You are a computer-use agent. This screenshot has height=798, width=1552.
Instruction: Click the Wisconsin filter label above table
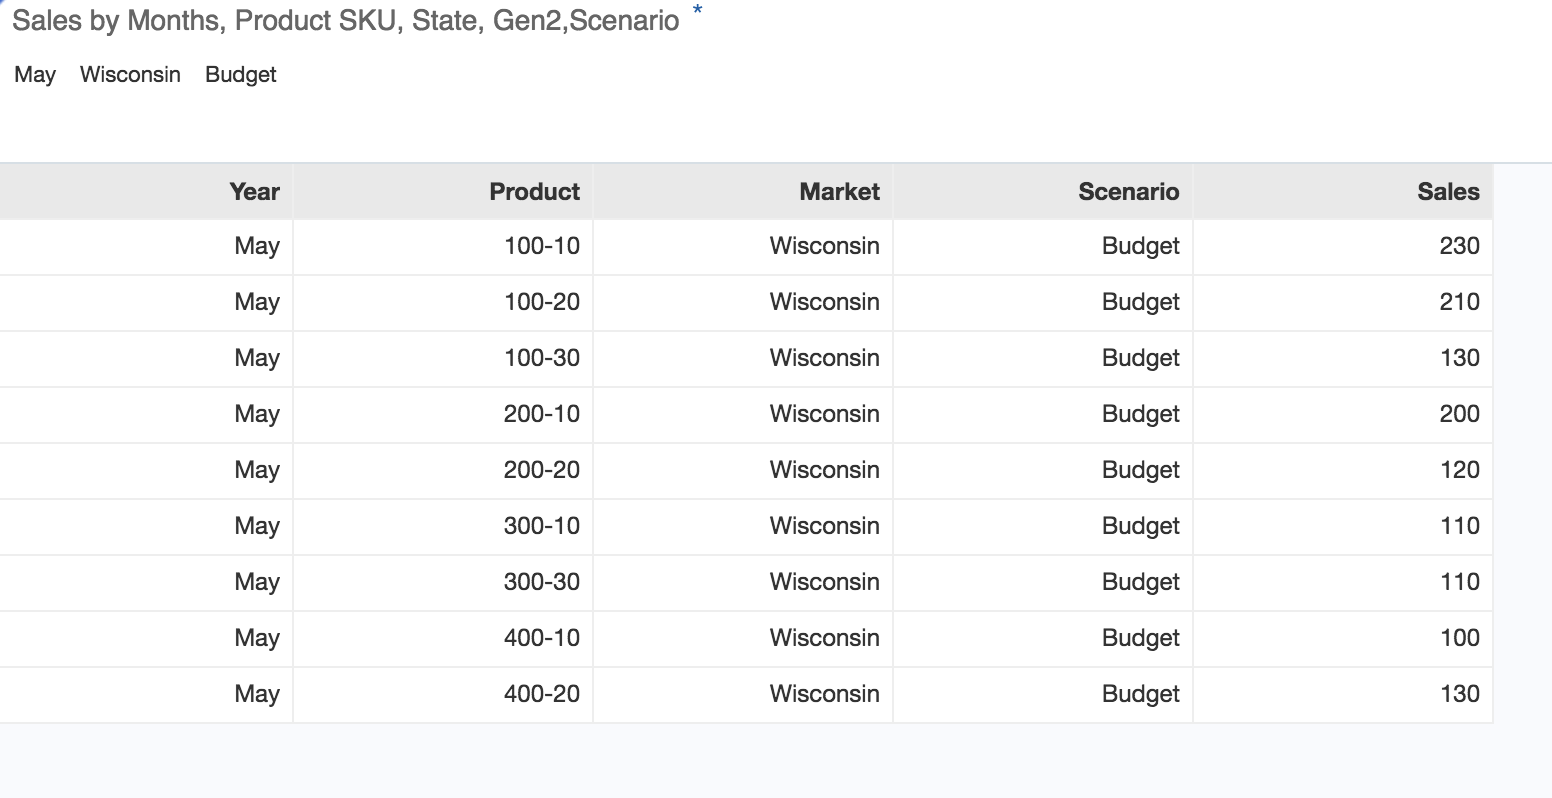point(130,75)
